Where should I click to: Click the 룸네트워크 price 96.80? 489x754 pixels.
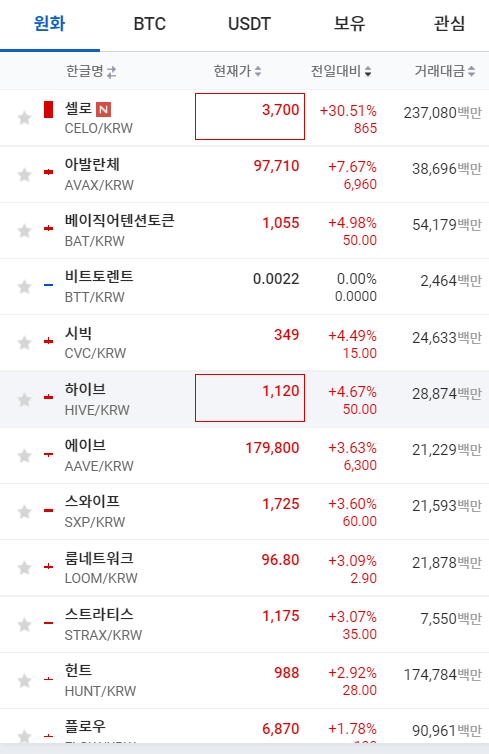tap(280, 560)
